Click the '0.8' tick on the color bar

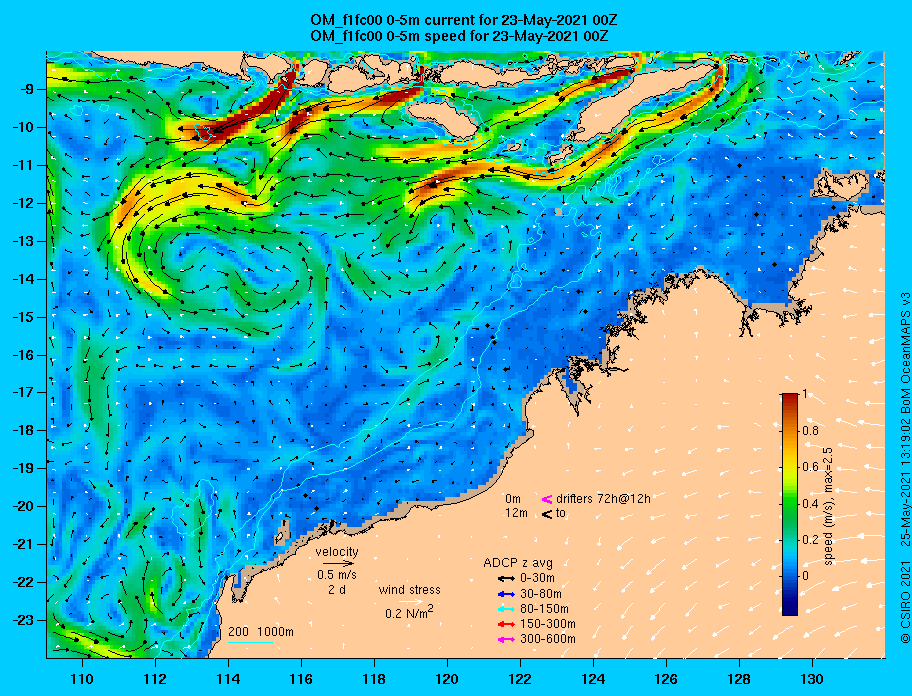(811, 431)
